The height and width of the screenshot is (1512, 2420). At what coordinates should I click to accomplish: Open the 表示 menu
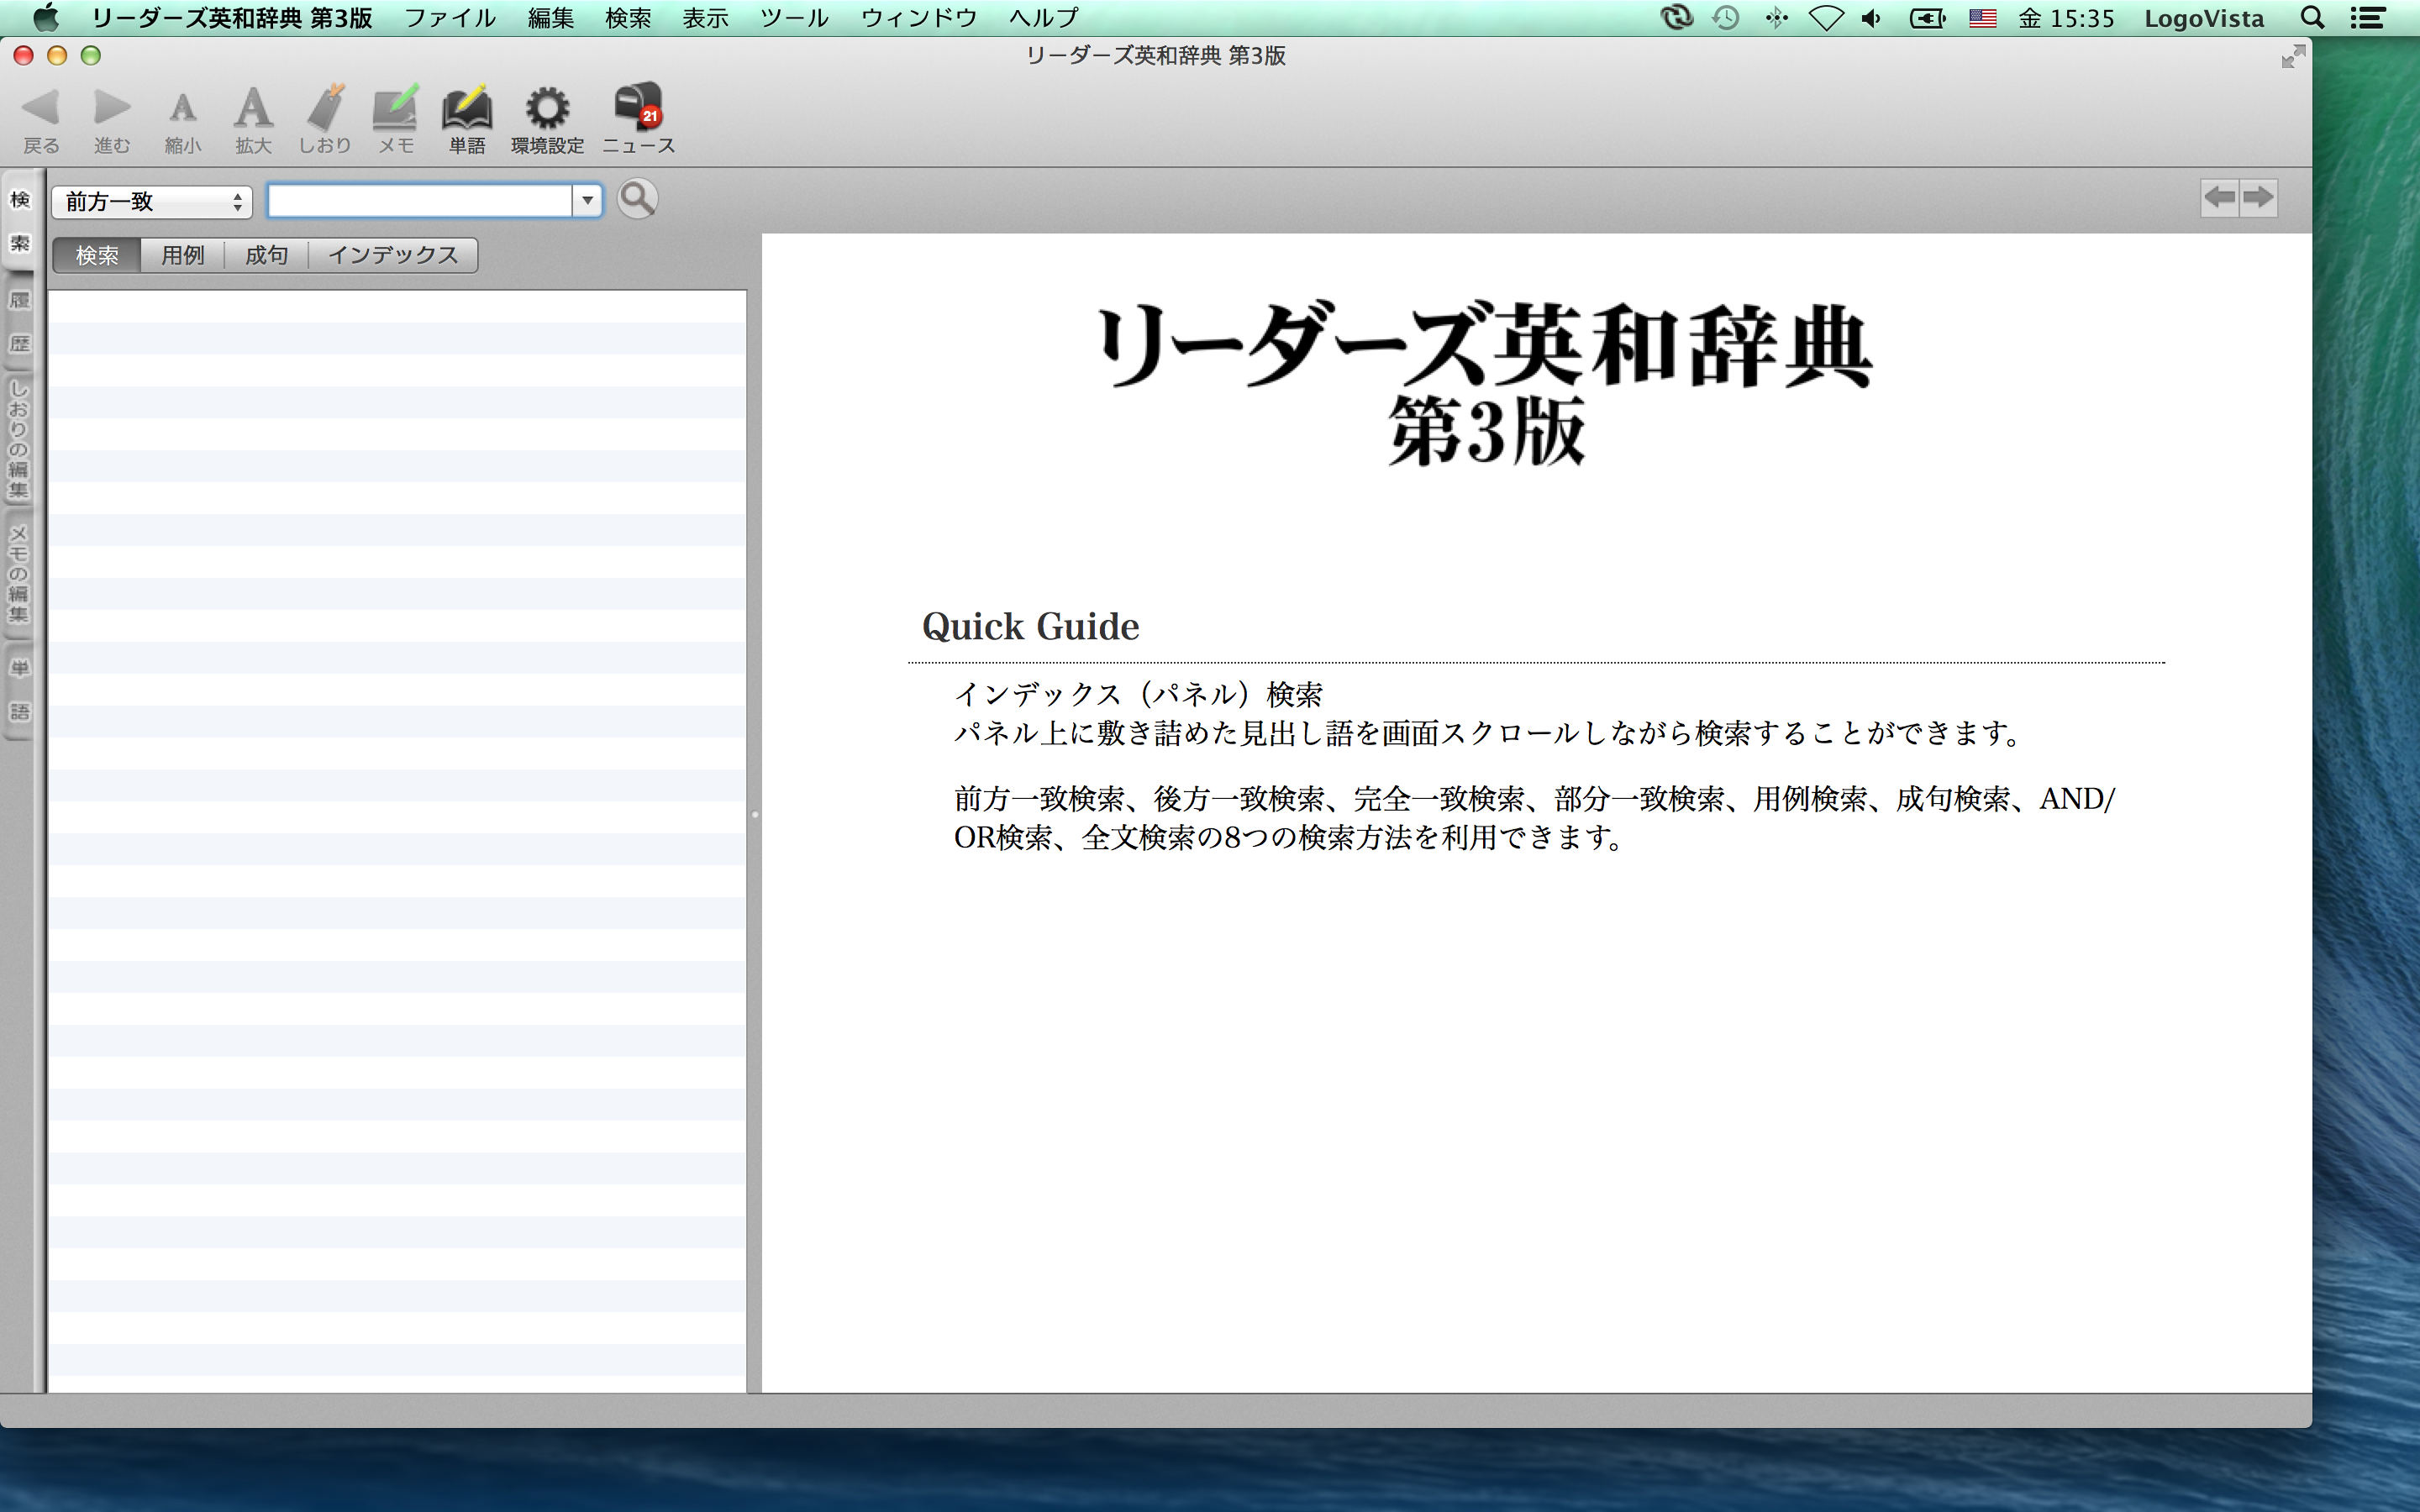[705, 18]
